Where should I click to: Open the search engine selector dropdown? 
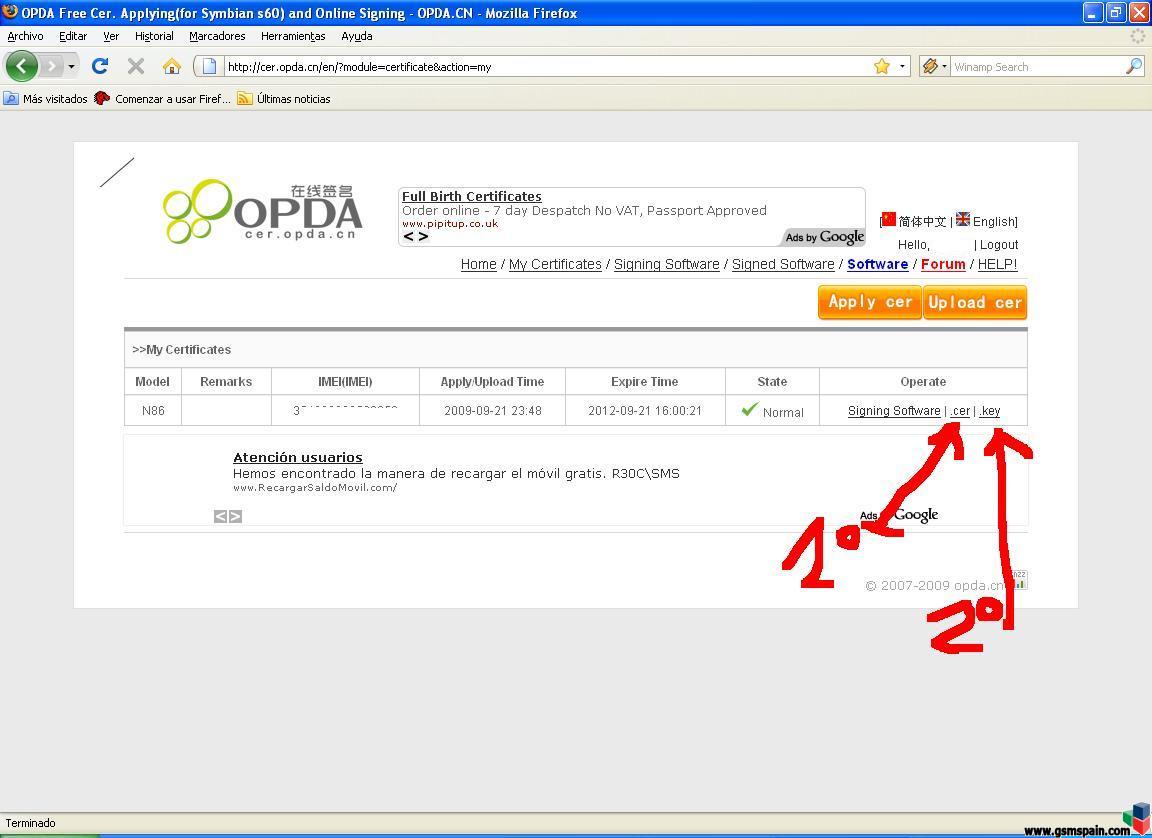click(935, 67)
